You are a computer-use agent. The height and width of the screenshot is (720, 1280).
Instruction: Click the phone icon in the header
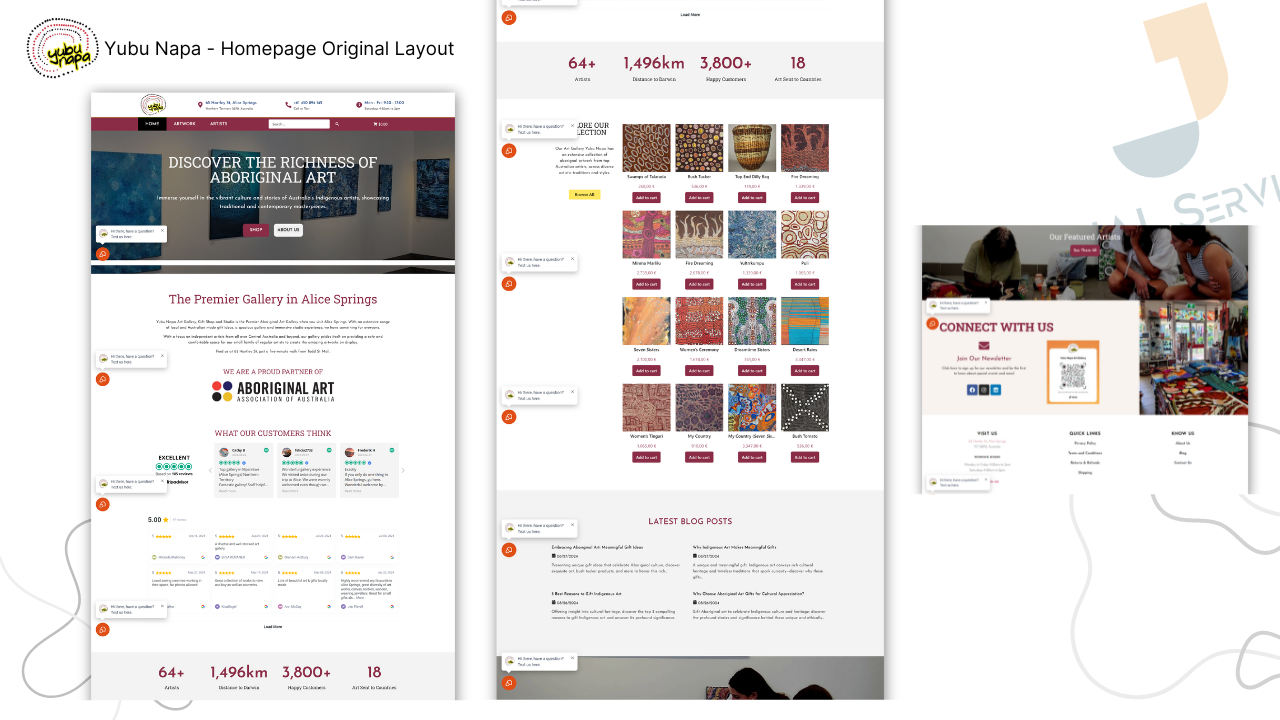coord(288,104)
